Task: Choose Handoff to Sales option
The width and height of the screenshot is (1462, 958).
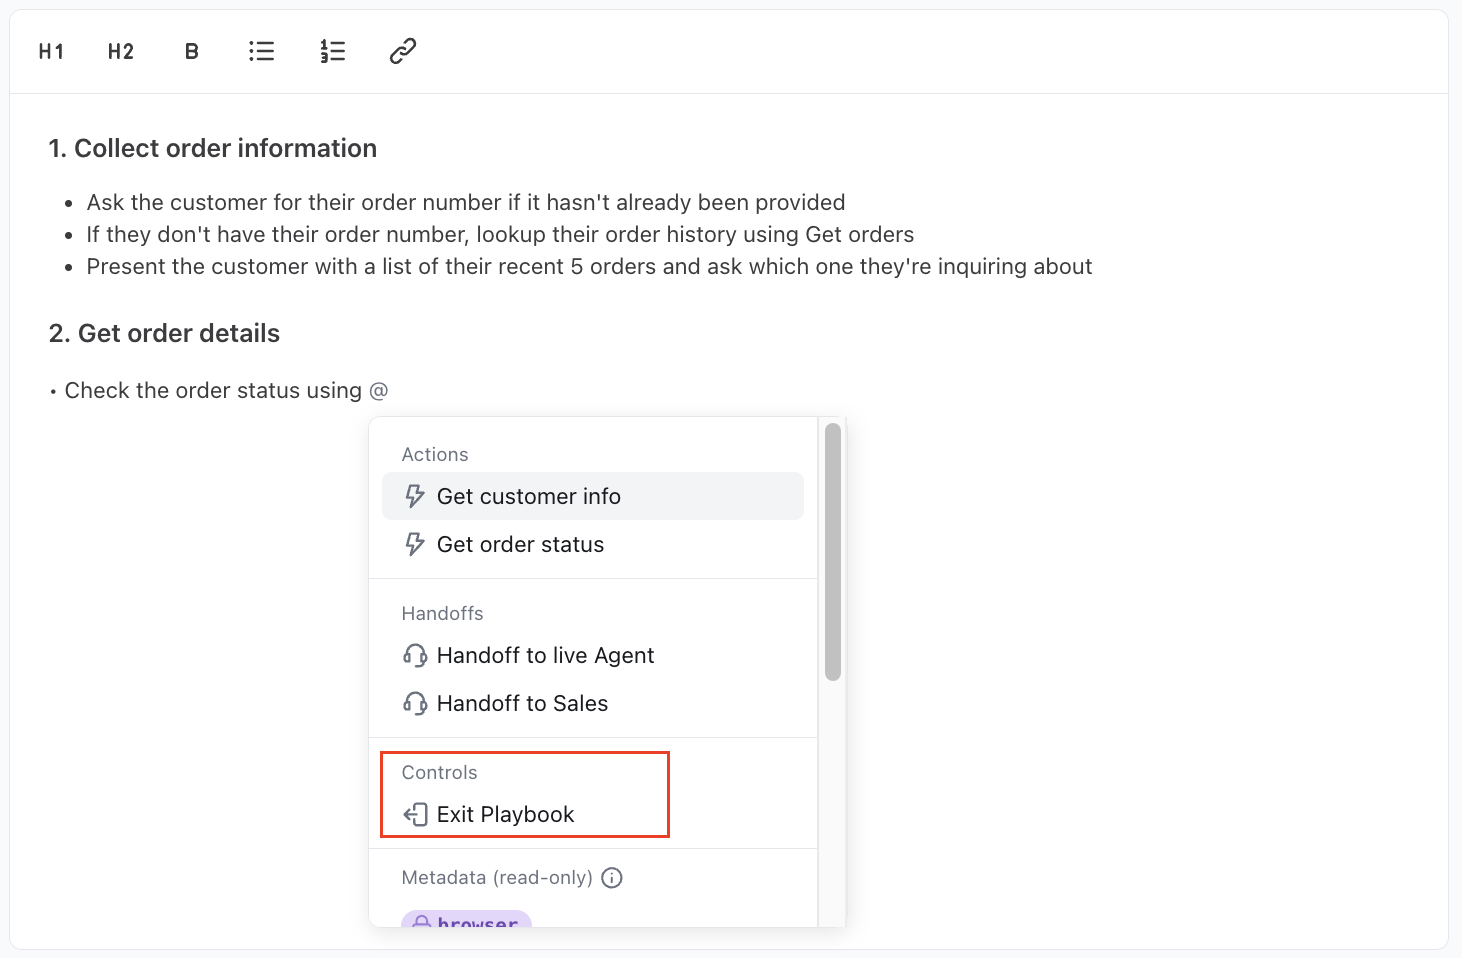Action: point(522,703)
